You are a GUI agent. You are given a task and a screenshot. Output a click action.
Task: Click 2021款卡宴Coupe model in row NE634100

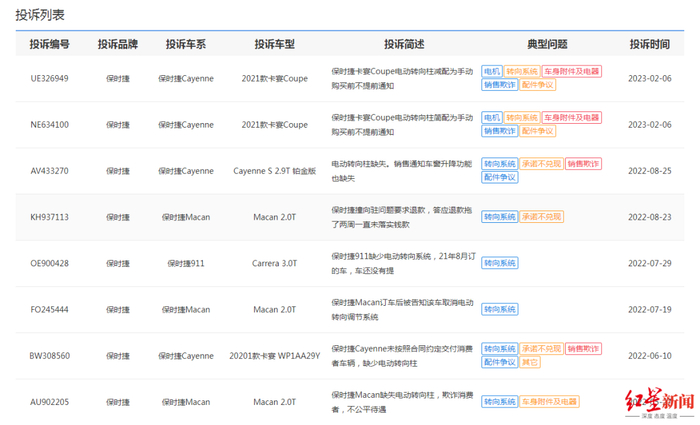(x=275, y=125)
